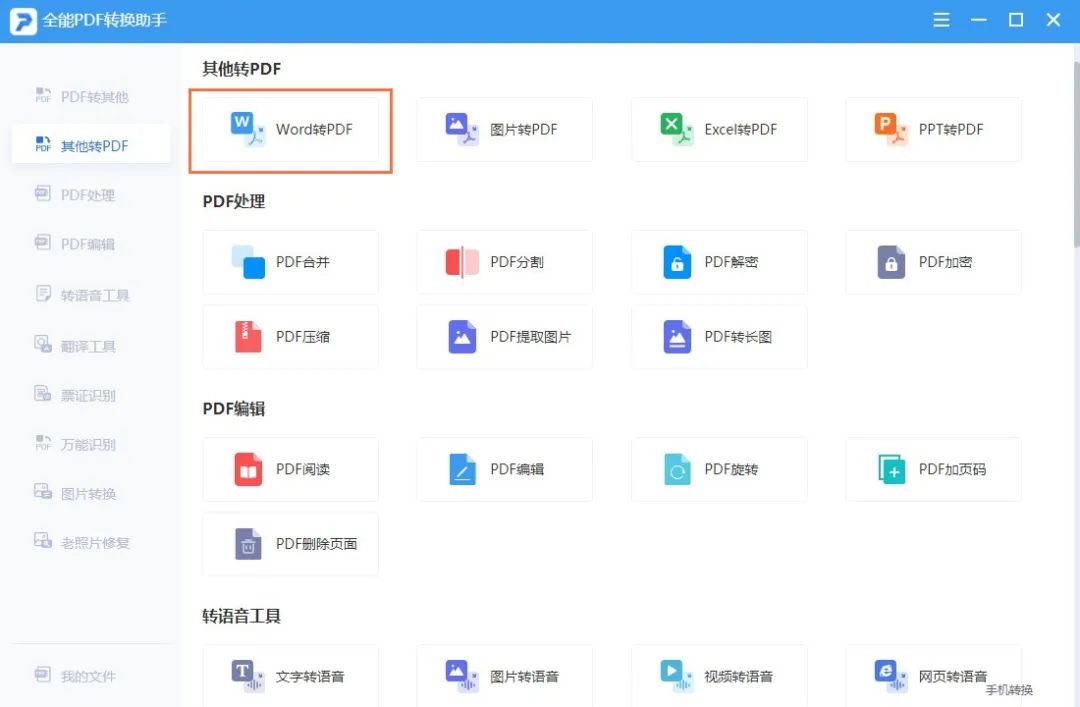
Task: Open the PDF加密 encrypt tool icon
Action: pos(891,262)
